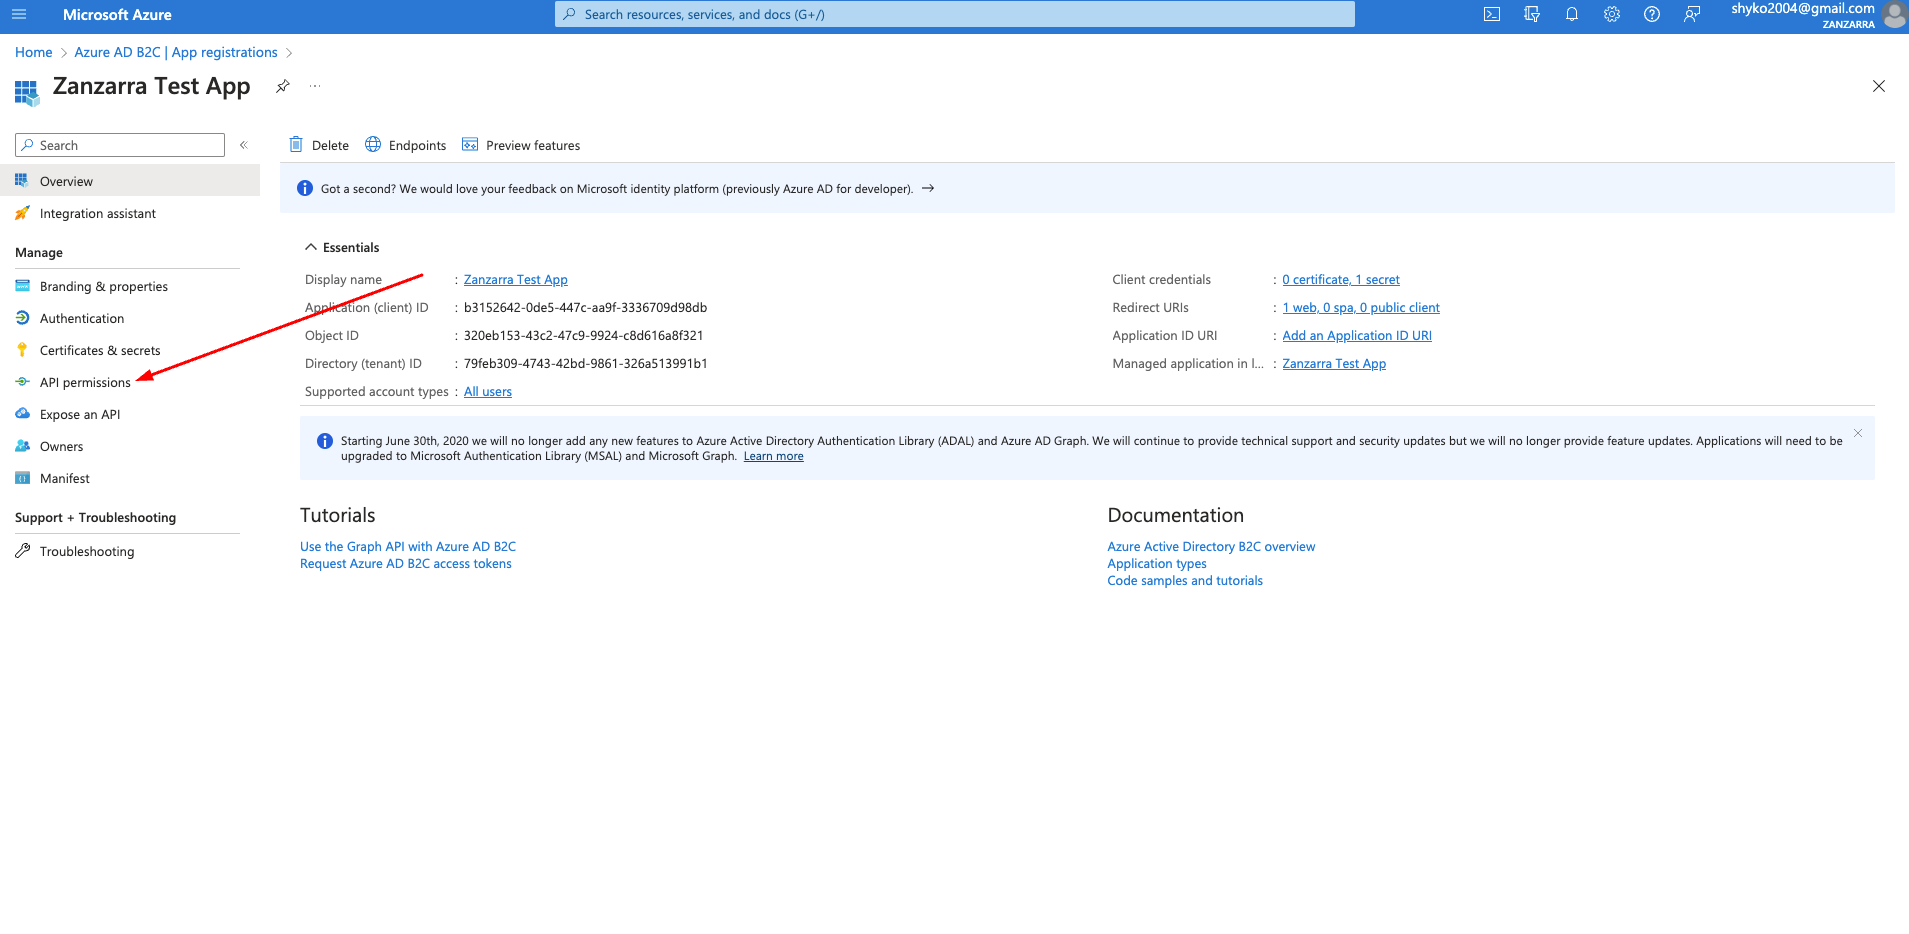The width and height of the screenshot is (1909, 934).
Task: Open Preview features
Action: pyautogui.click(x=521, y=145)
